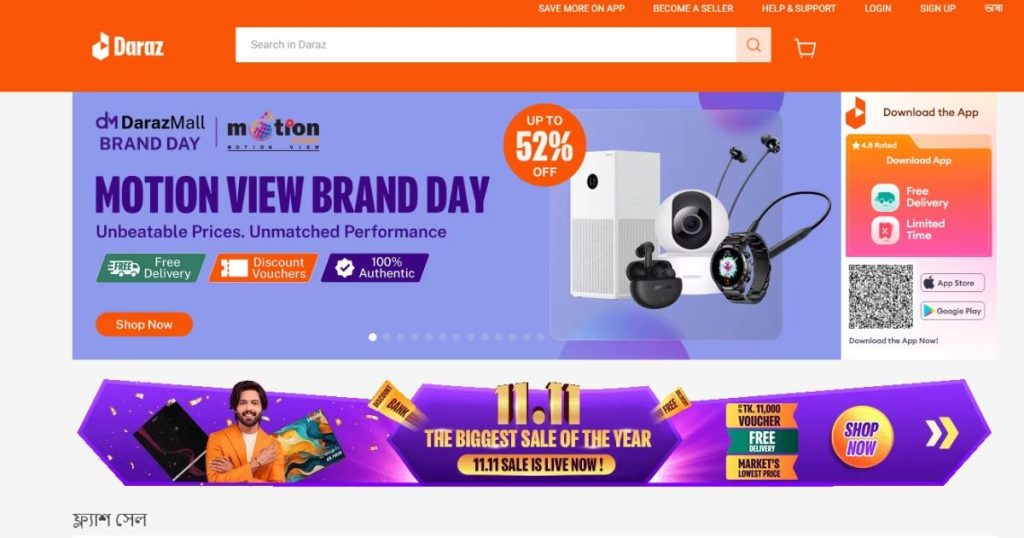This screenshot has height=538, width=1024.
Task: Select the last carousel dot indicator
Action: (x=541, y=337)
